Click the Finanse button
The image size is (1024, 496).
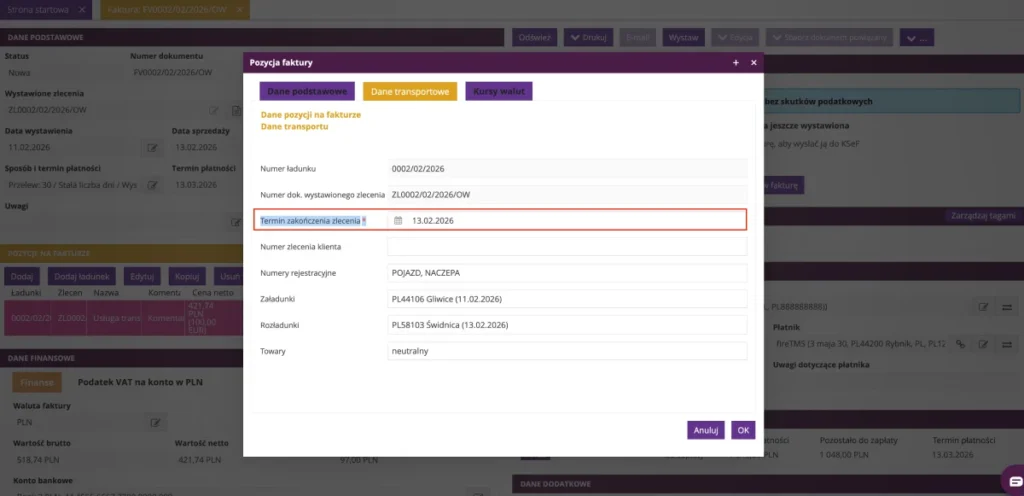tap(37, 382)
